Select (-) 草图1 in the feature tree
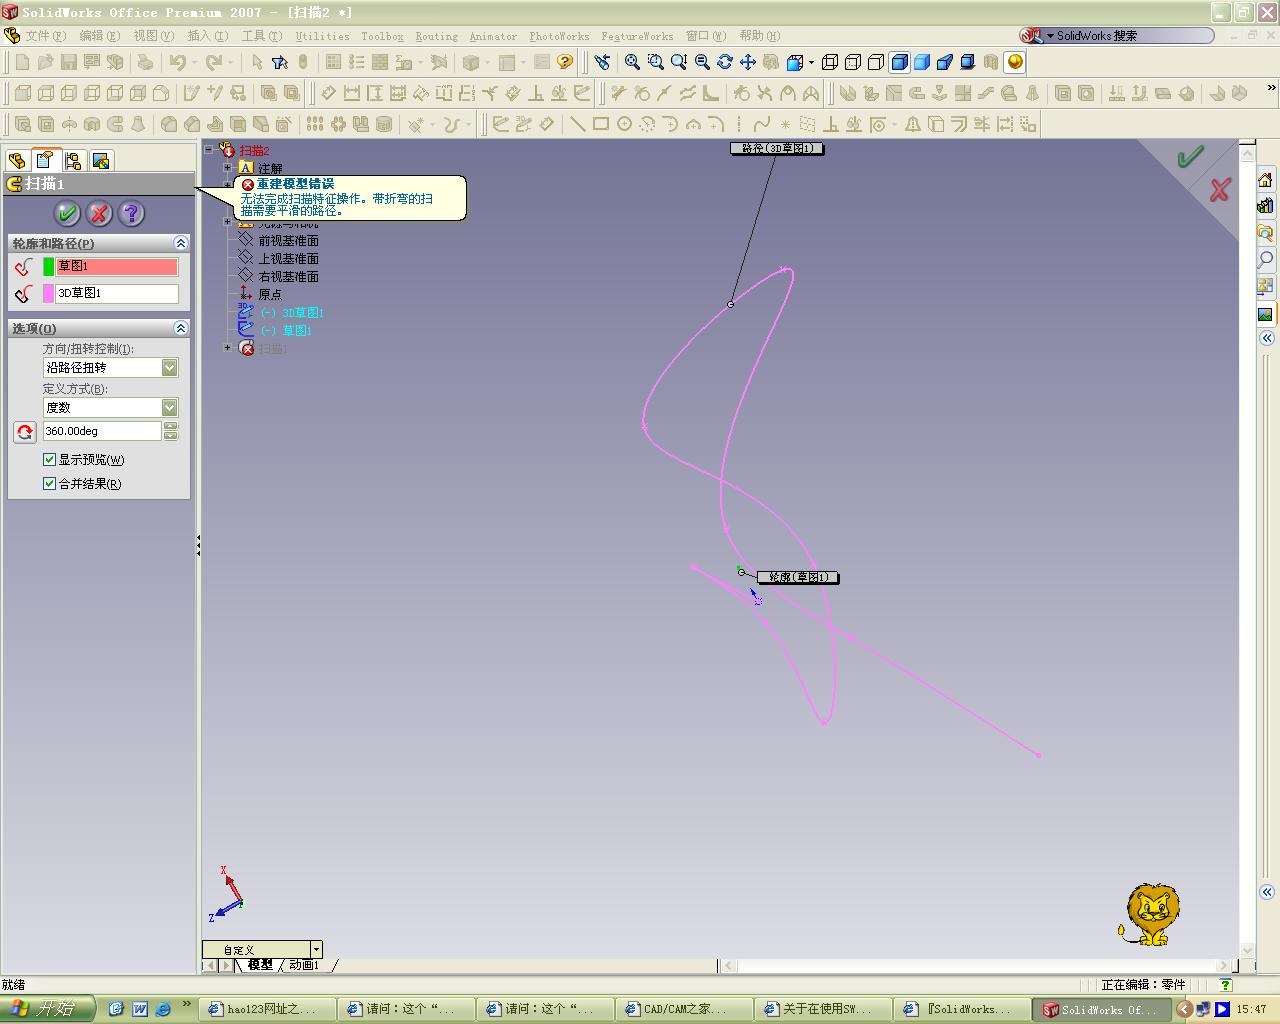1280x1024 pixels. pos(286,331)
